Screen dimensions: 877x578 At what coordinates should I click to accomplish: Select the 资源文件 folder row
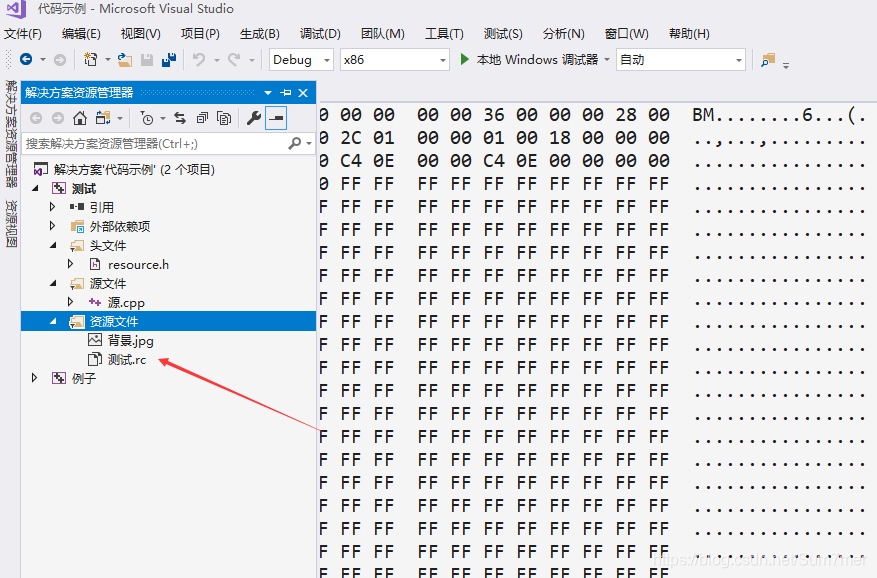click(x=168, y=321)
